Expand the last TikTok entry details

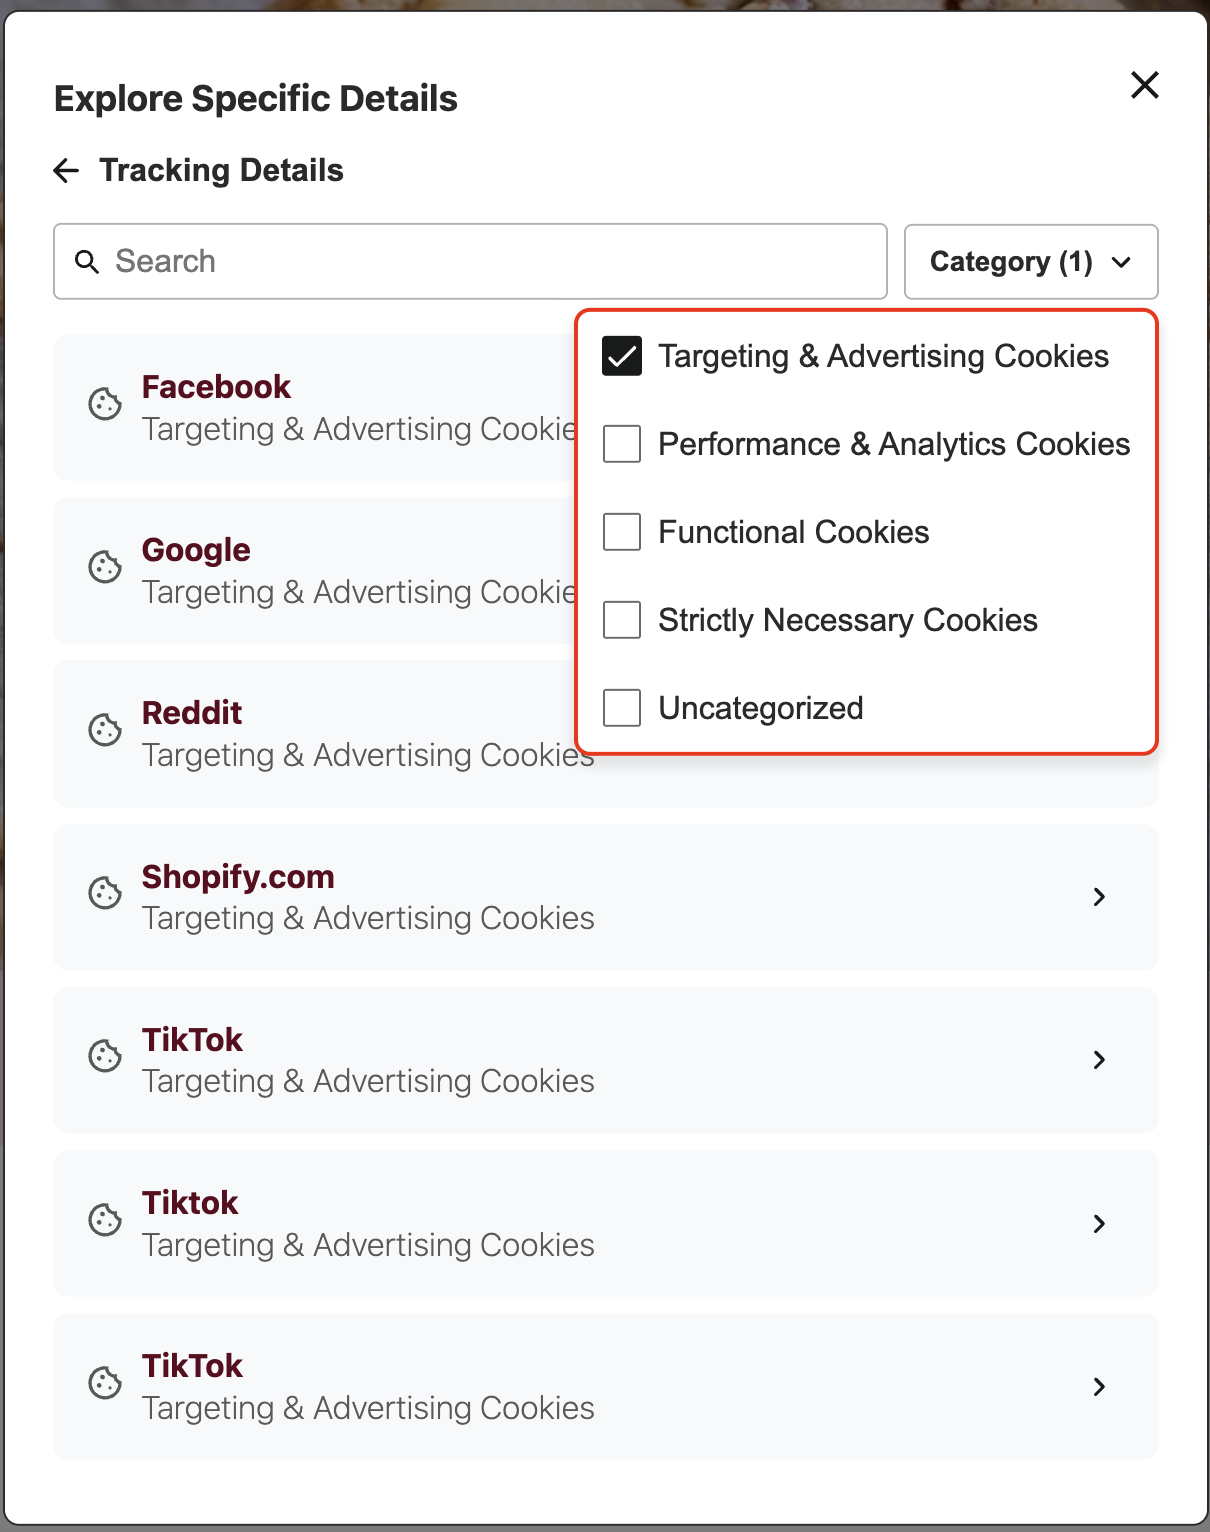point(1099,1387)
